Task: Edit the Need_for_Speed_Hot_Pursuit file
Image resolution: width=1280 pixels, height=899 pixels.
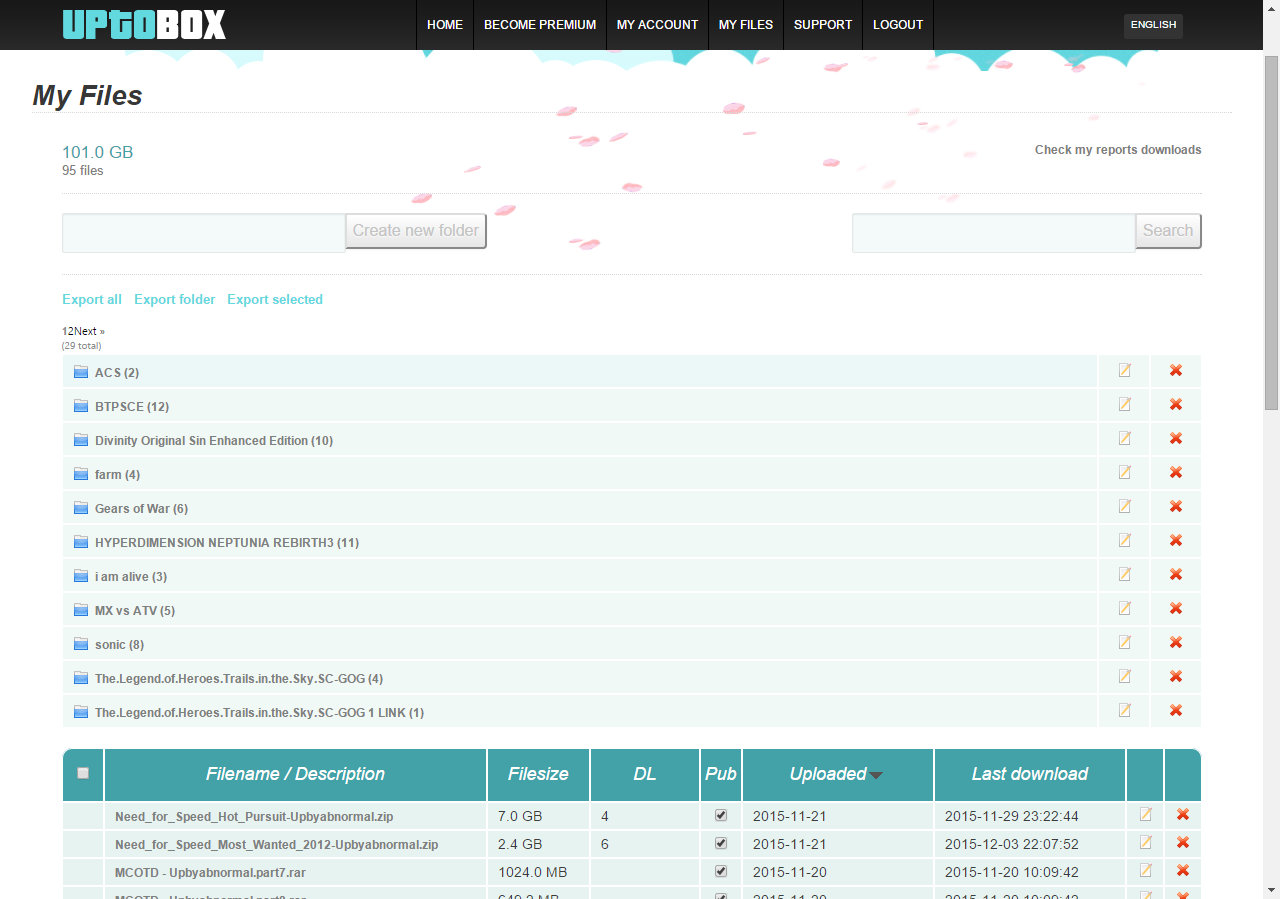Action: (x=1146, y=815)
